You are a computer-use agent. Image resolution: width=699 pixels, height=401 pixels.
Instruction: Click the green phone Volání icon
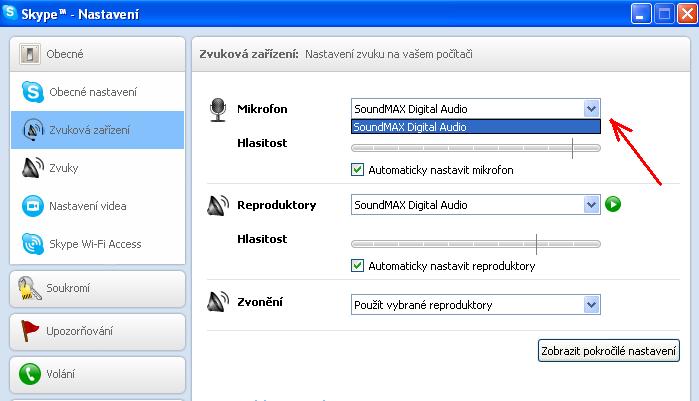coord(30,374)
